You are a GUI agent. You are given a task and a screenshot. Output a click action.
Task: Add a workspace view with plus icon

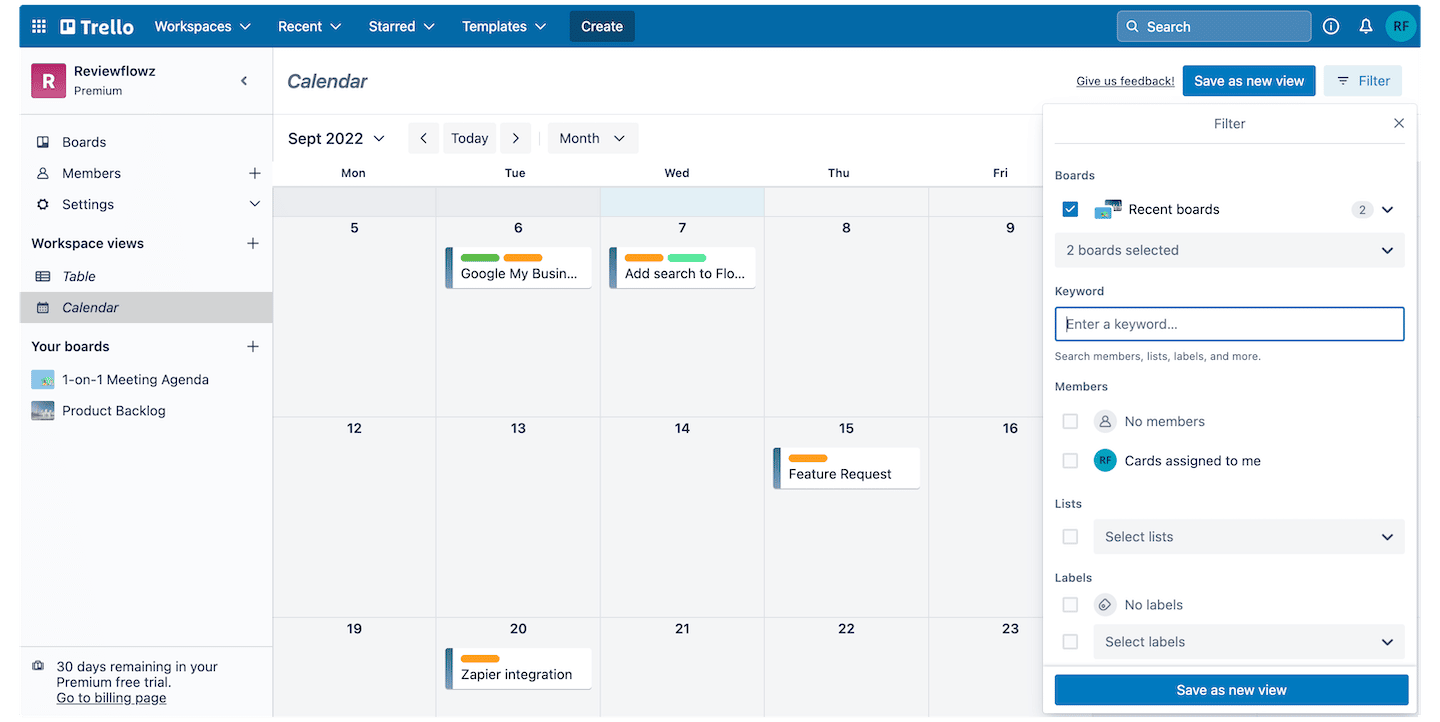click(x=253, y=243)
